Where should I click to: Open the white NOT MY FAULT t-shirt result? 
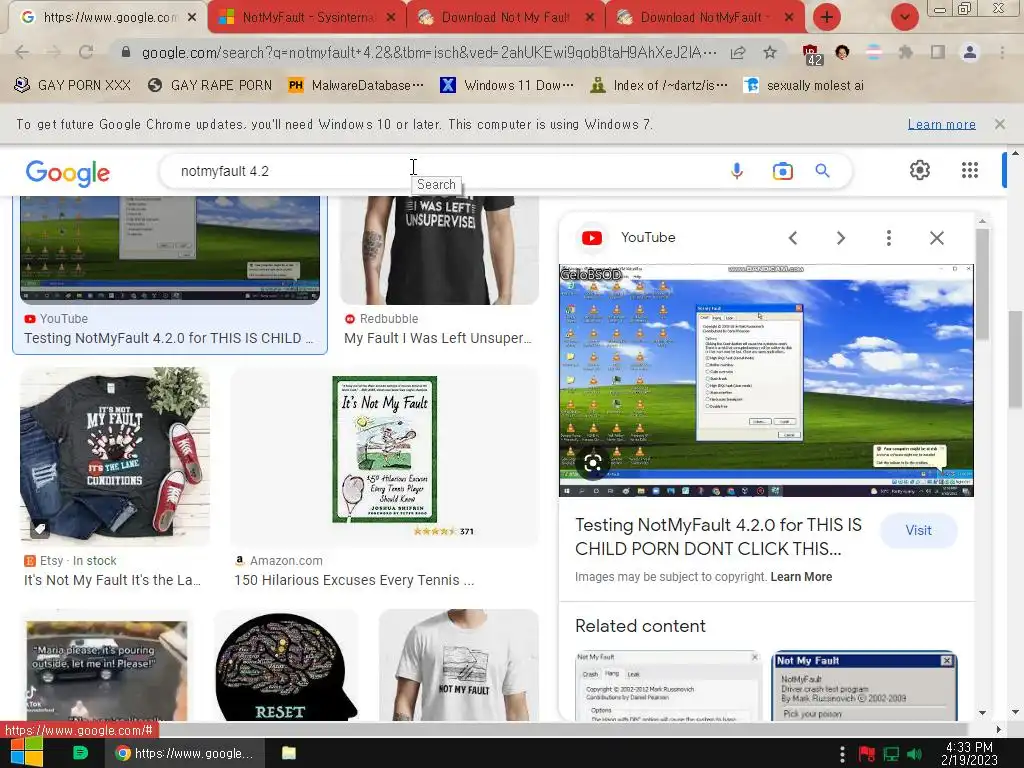459,665
